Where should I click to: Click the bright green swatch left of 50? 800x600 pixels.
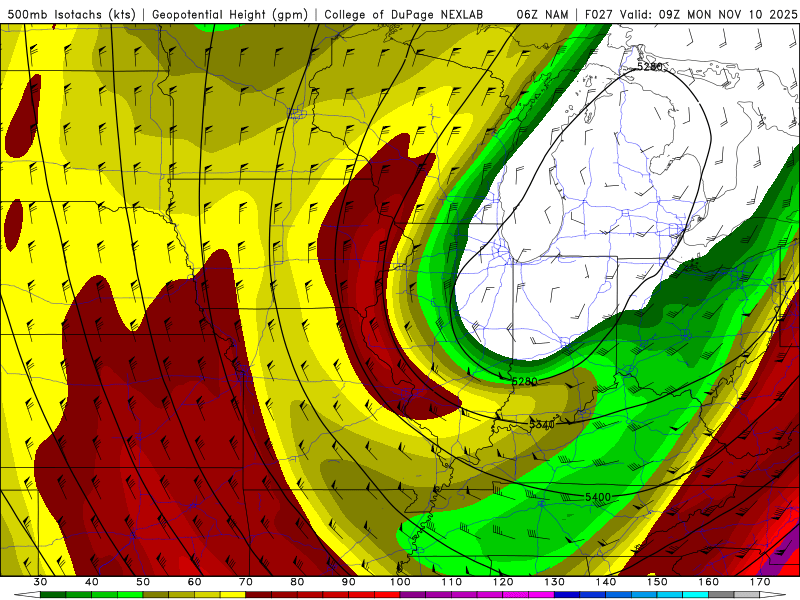tap(130, 595)
